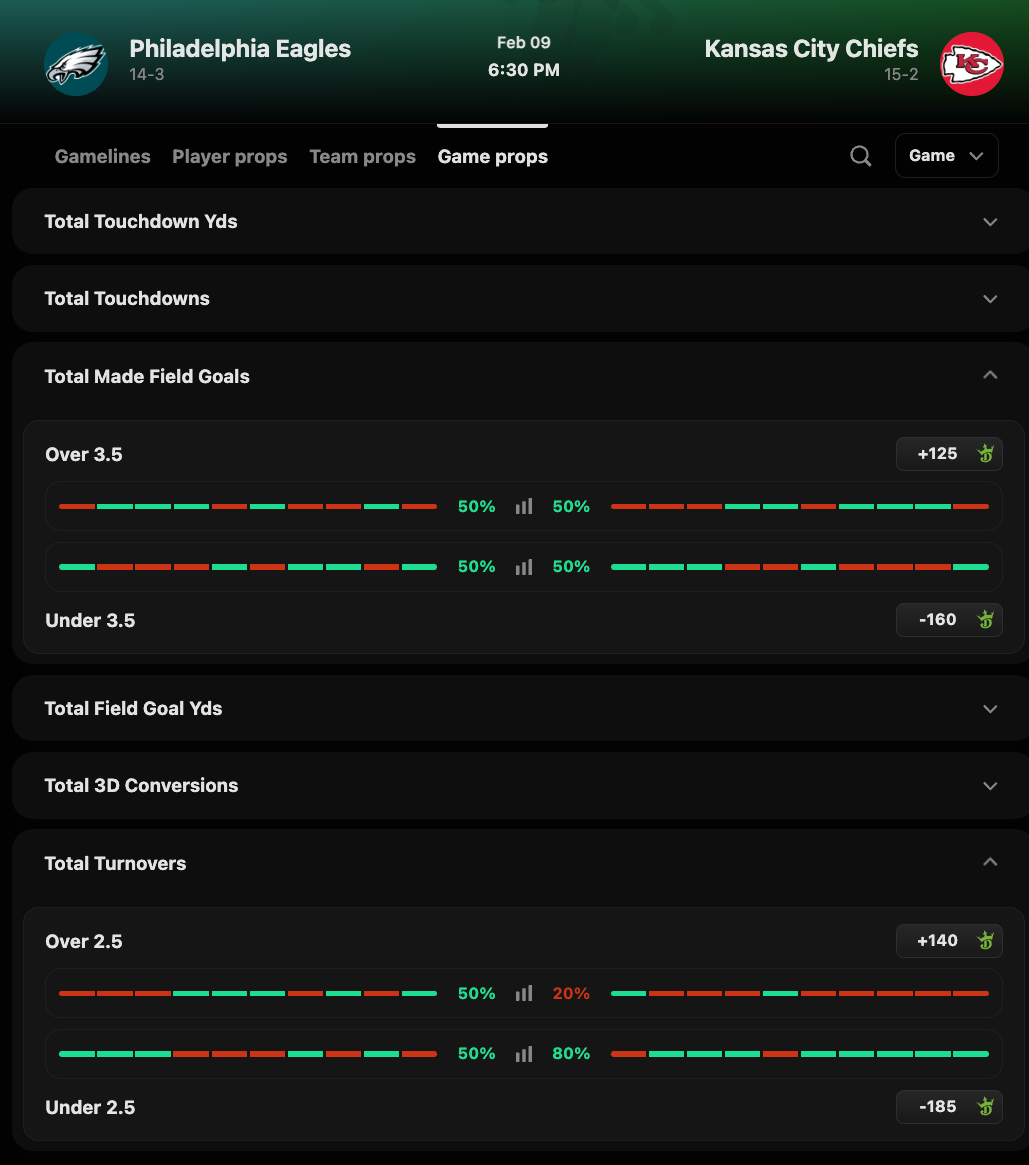Click Kansas City Chiefs team name

[x=811, y=49]
